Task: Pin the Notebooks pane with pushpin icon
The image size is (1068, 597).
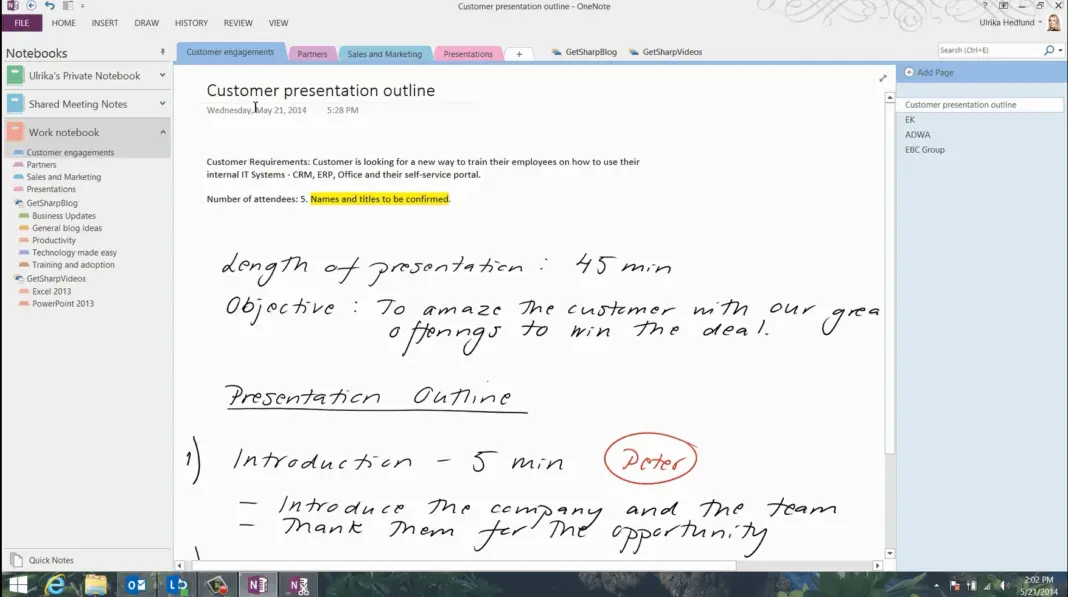Action: pyautogui.click(x=163, y=52)
